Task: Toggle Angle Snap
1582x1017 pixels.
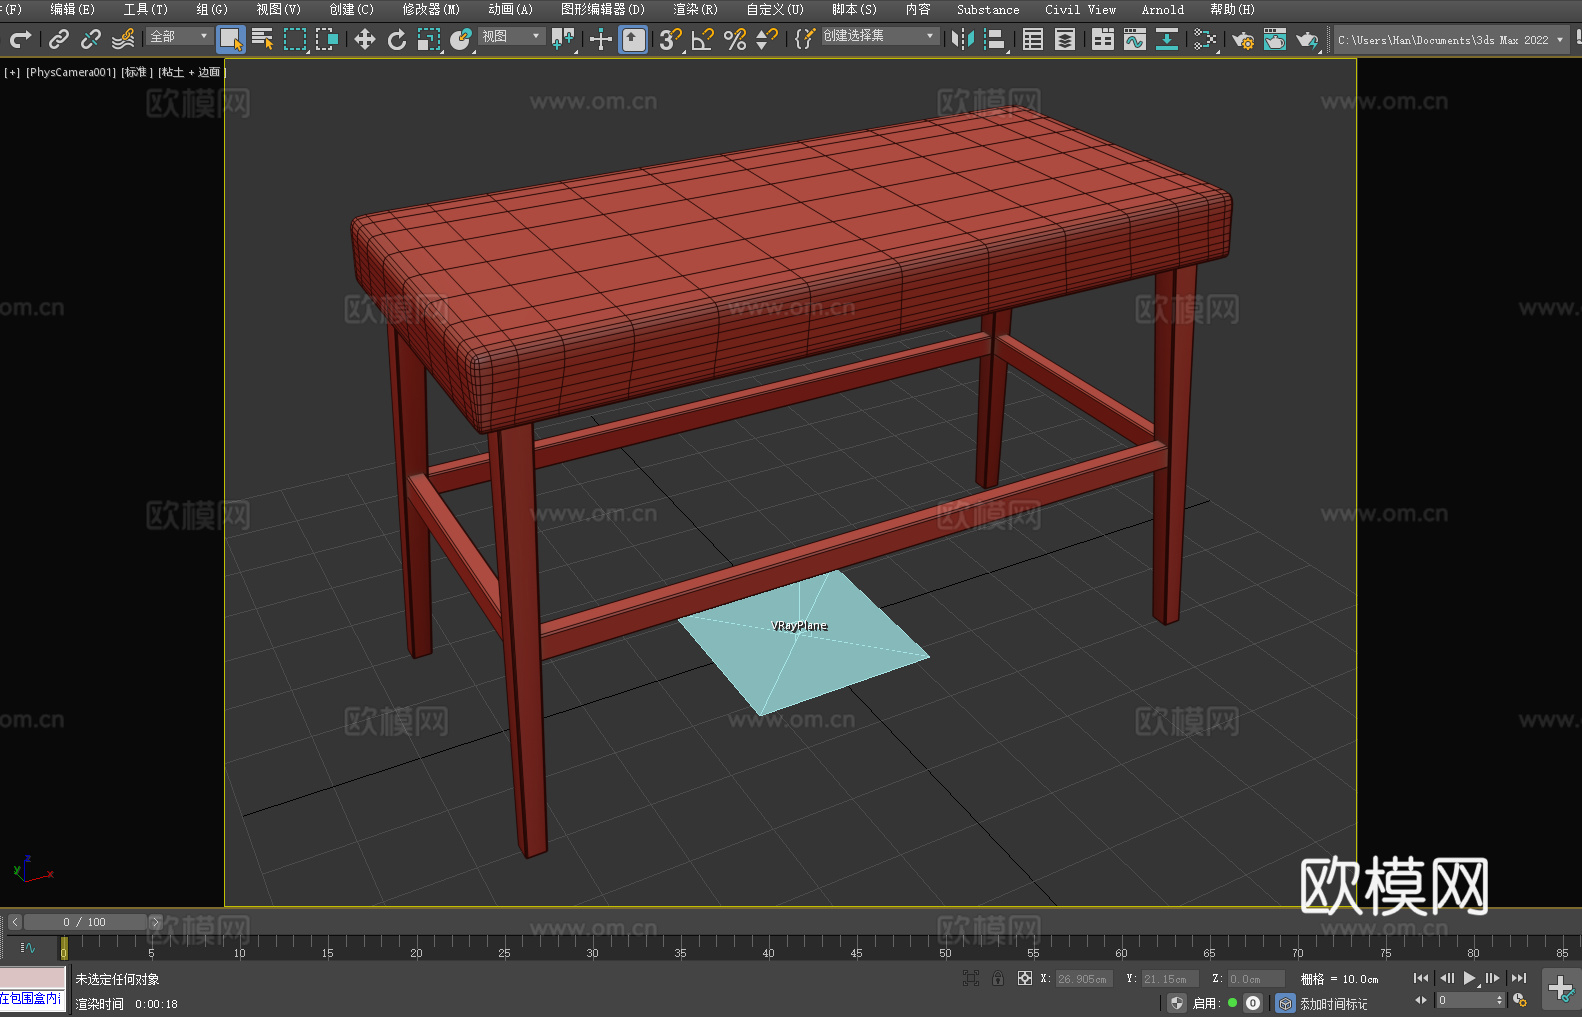Action: (703, 39)
